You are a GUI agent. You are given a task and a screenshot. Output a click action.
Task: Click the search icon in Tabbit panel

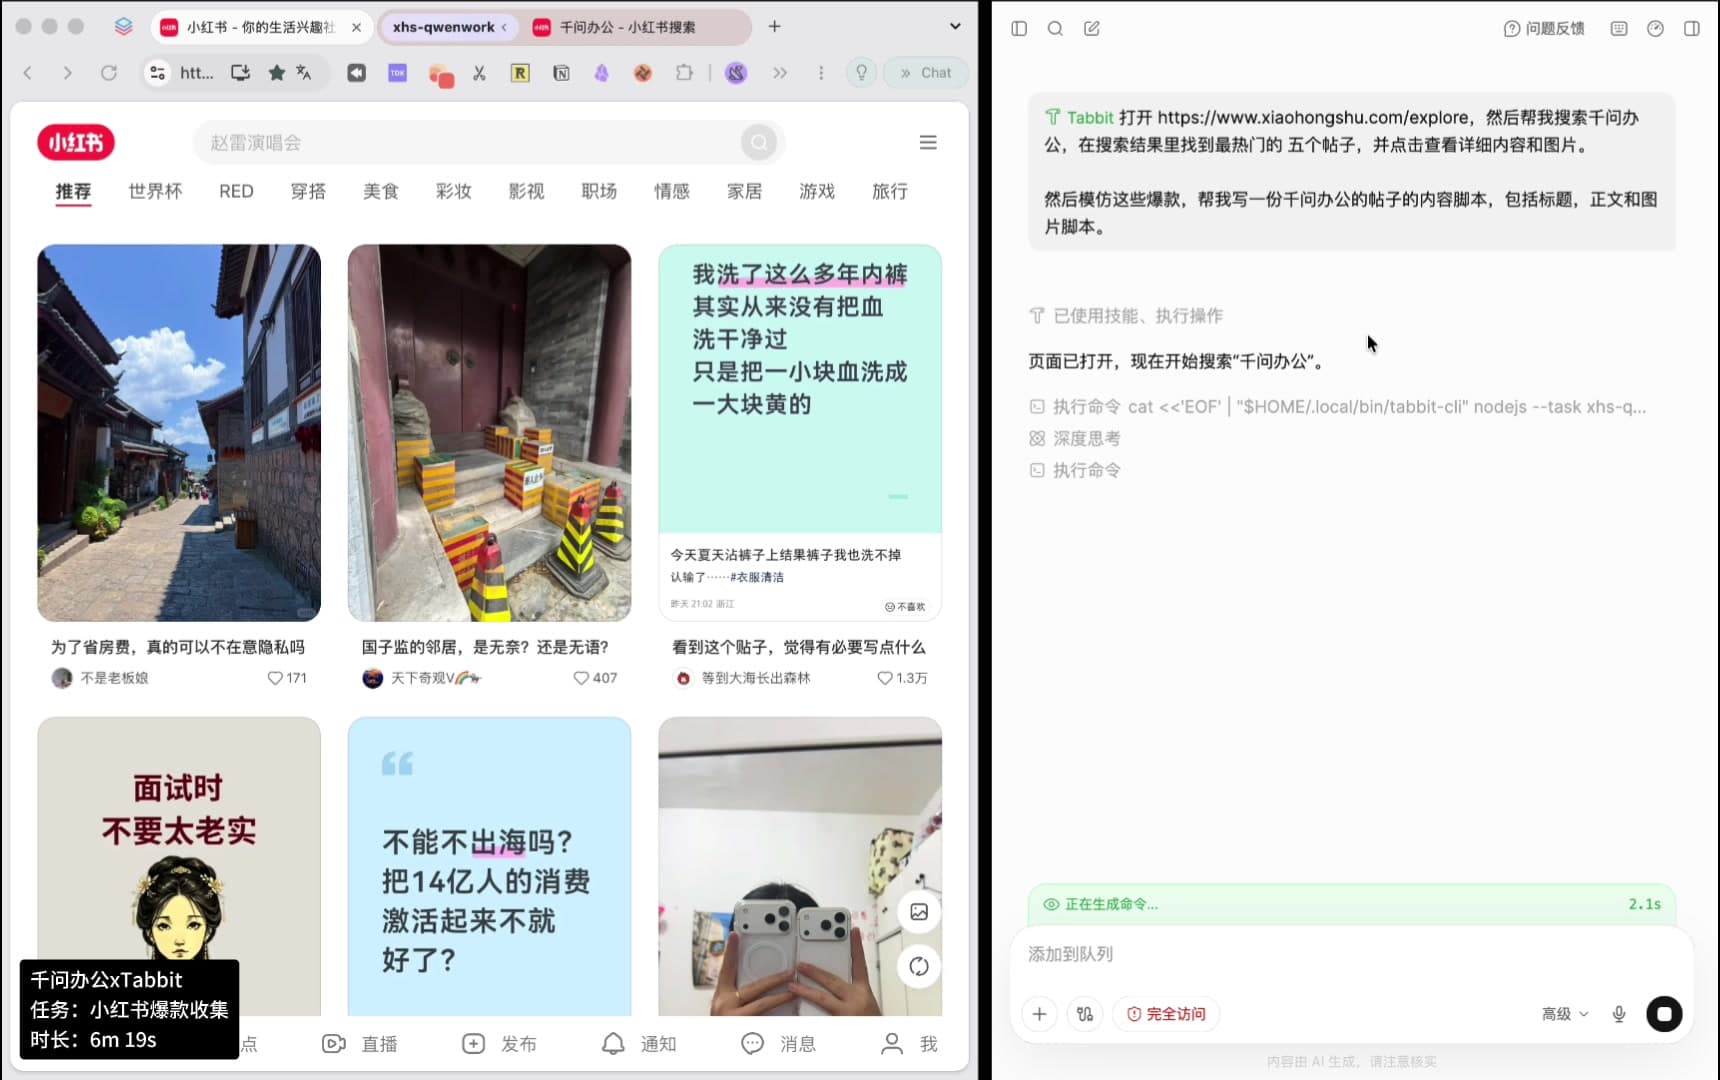pyautogui.click(x=1055, y=29)
